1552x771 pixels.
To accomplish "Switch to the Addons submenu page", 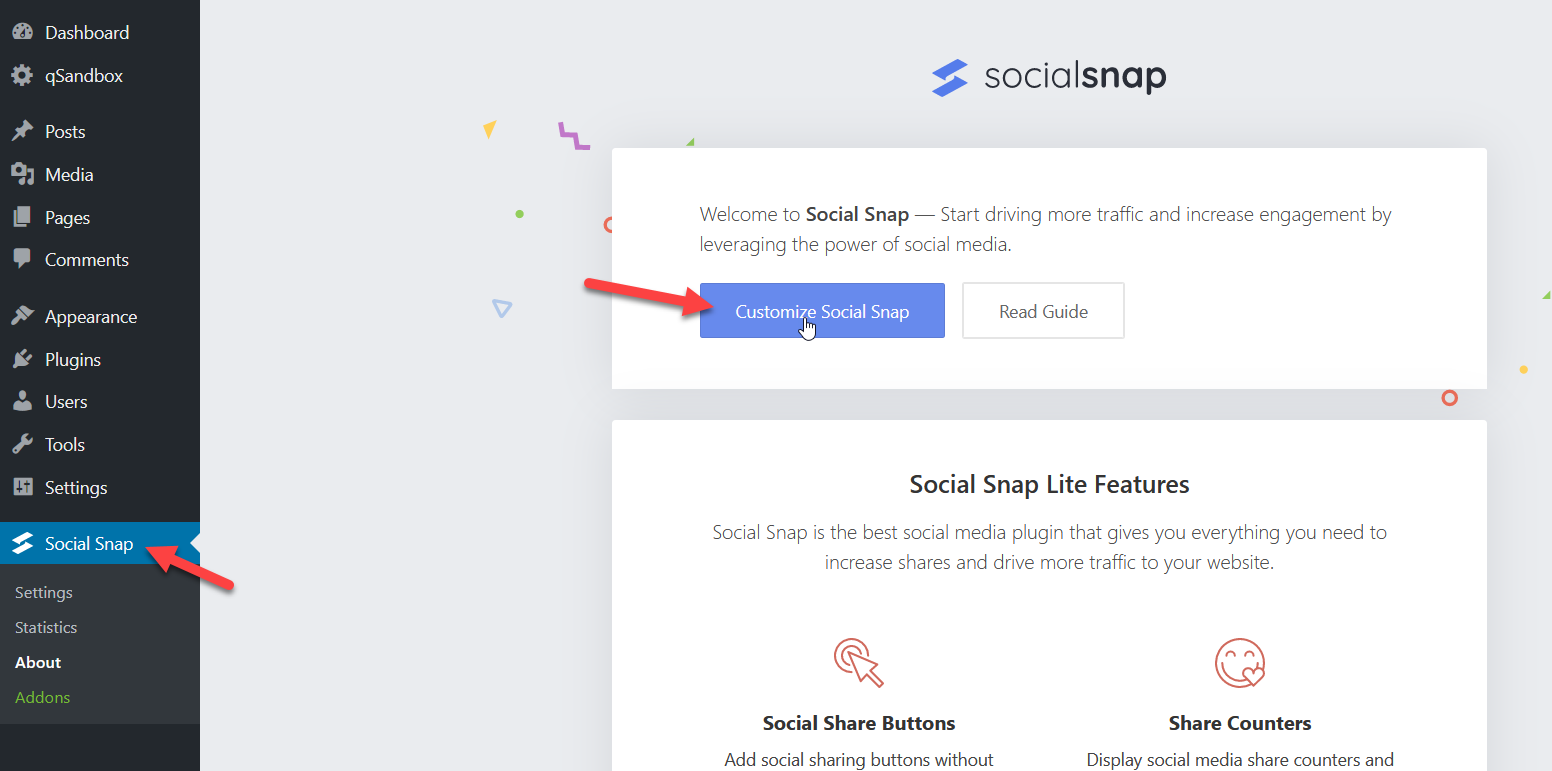I will click(x=42, y=697).
